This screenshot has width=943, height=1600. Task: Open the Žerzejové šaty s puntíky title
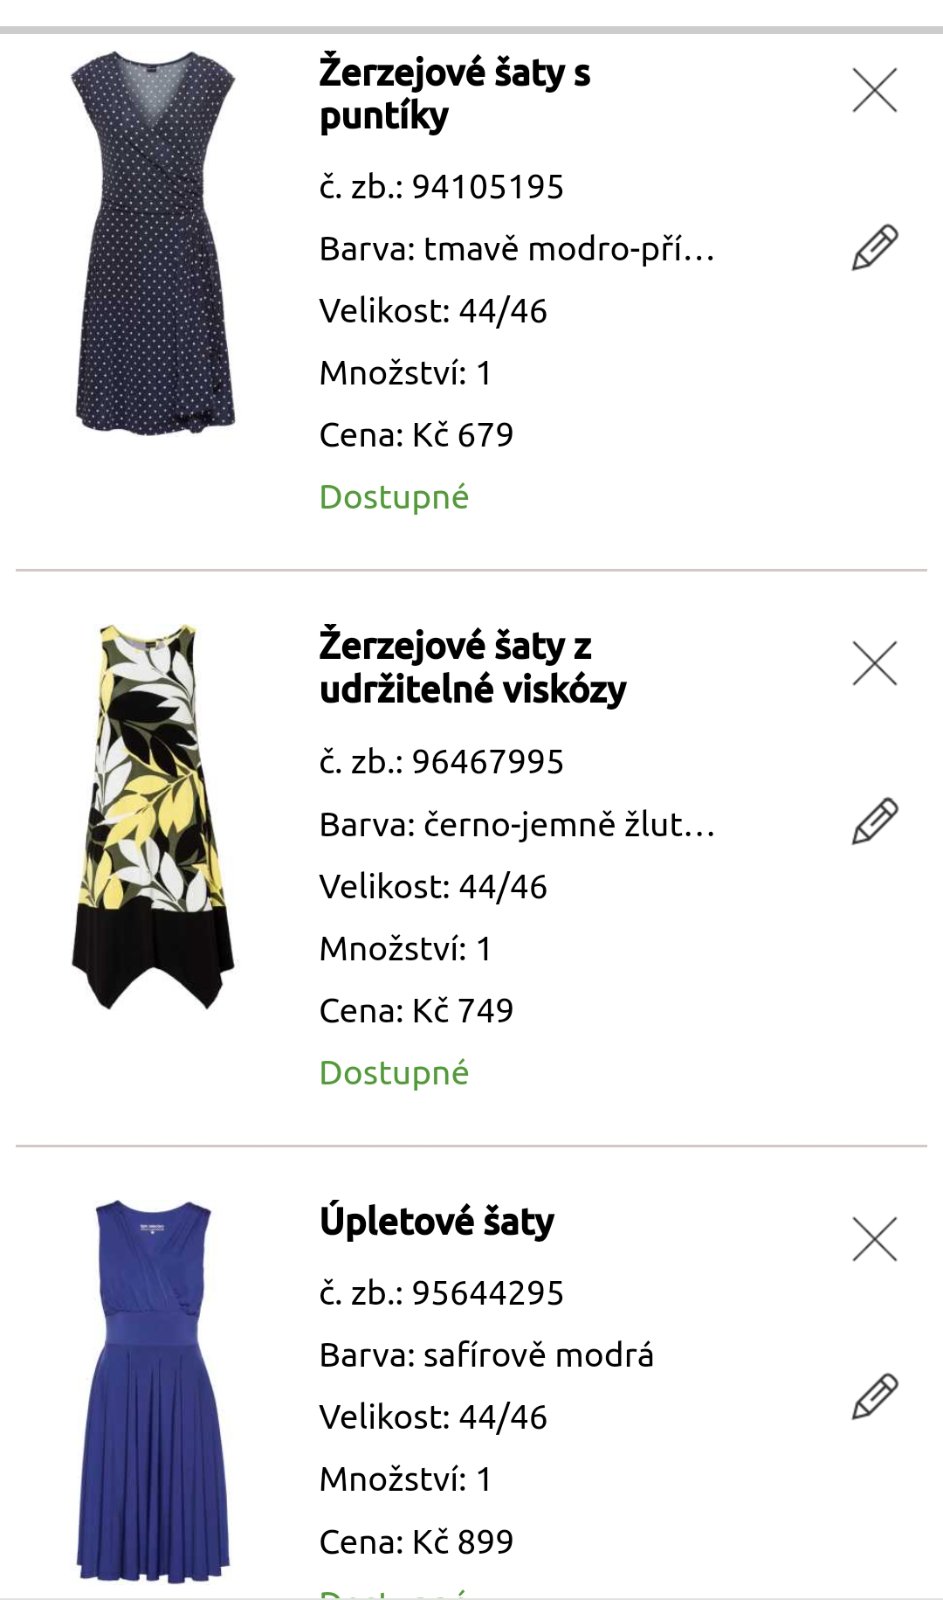coord(454,94)
